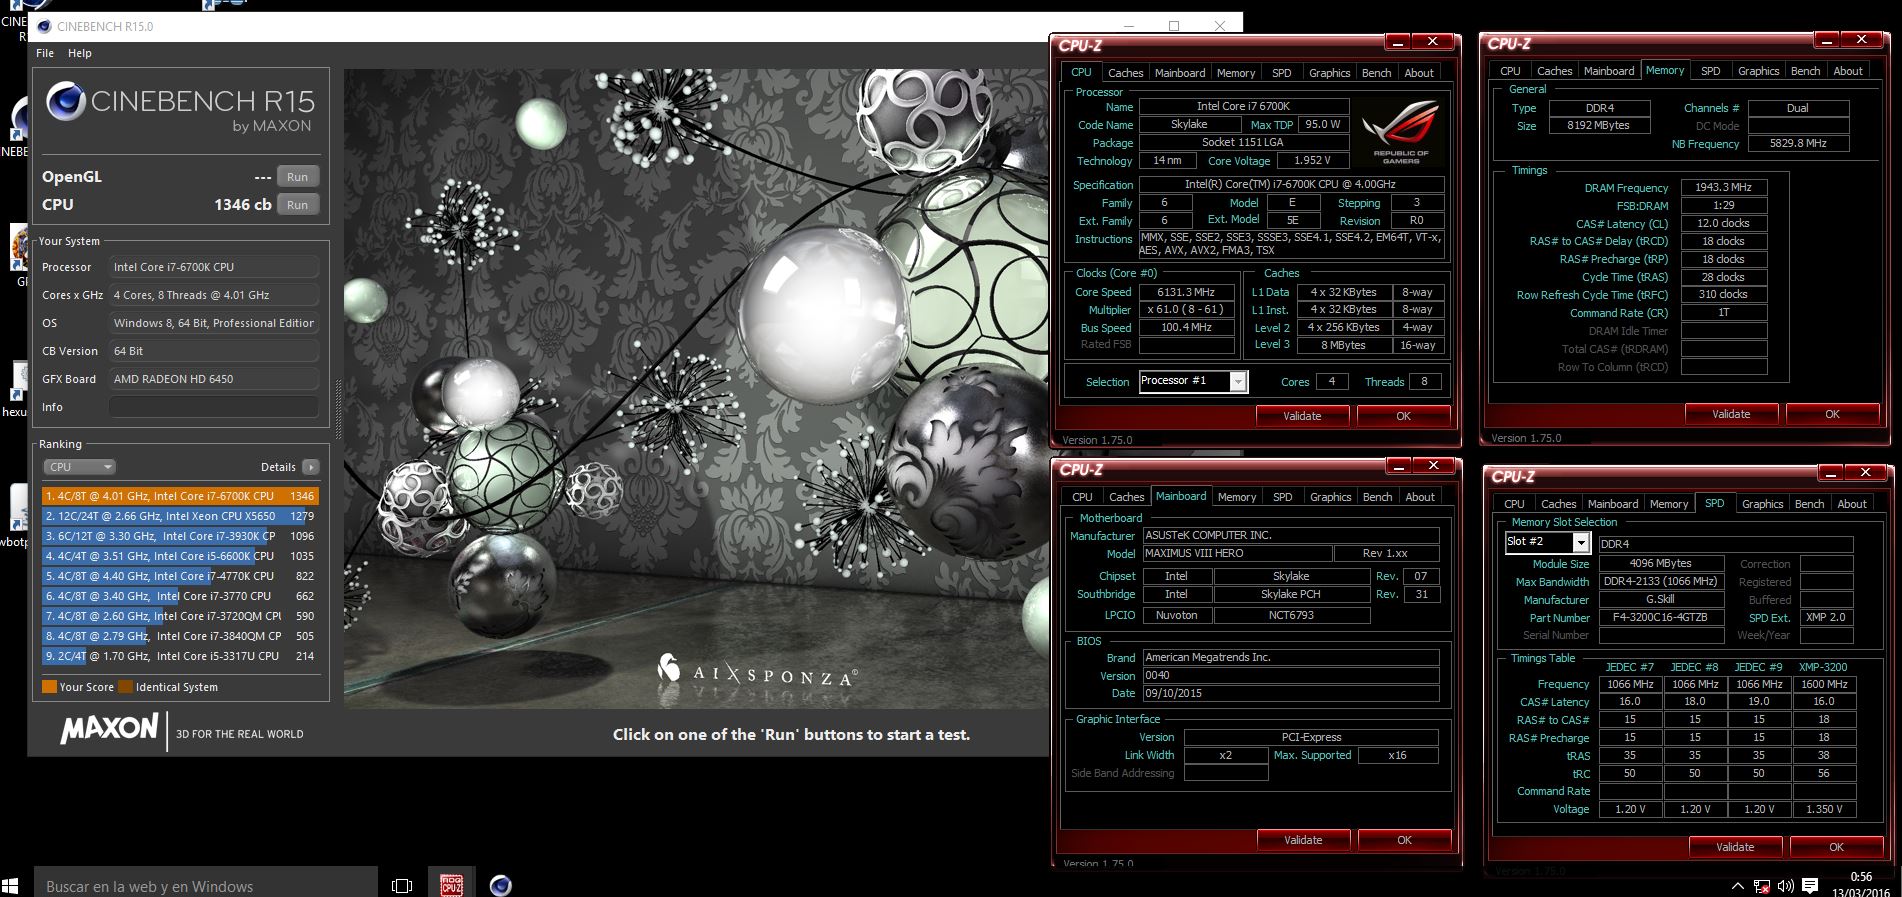Screen dimensions: 1902x897
Task: Select the i7-6700K ranking row
Action: 180,496
